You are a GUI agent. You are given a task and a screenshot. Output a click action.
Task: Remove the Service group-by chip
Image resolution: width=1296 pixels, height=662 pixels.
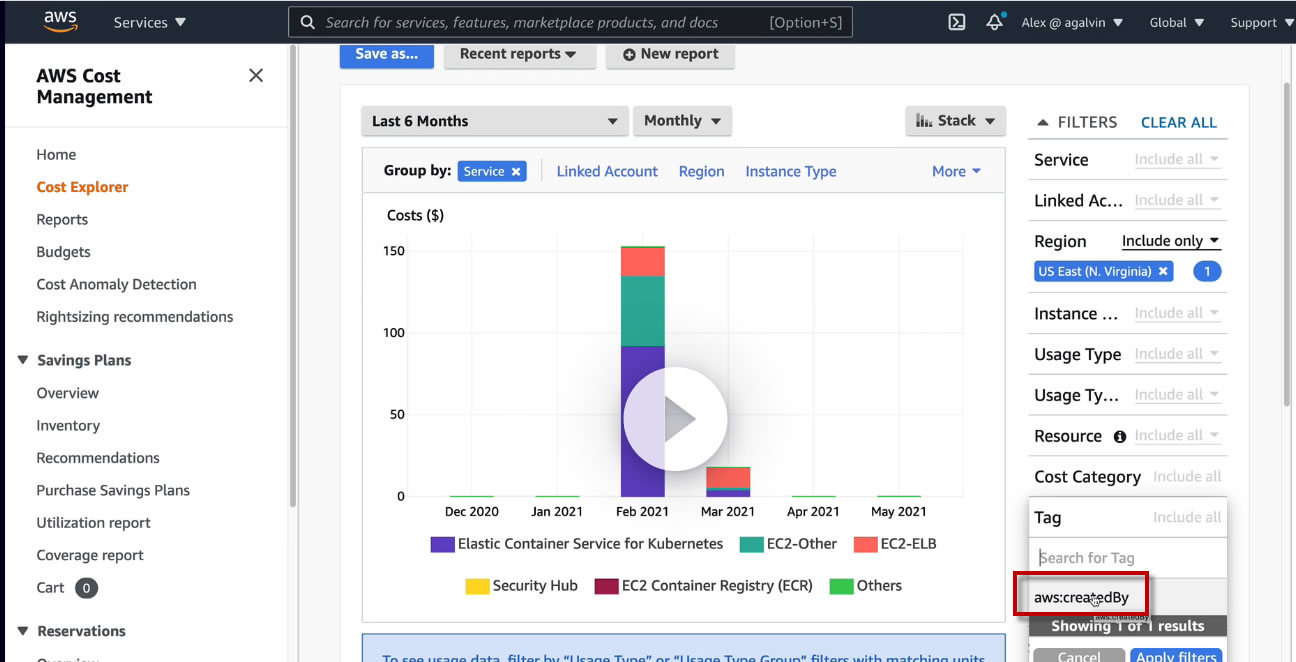coord(516,172)
